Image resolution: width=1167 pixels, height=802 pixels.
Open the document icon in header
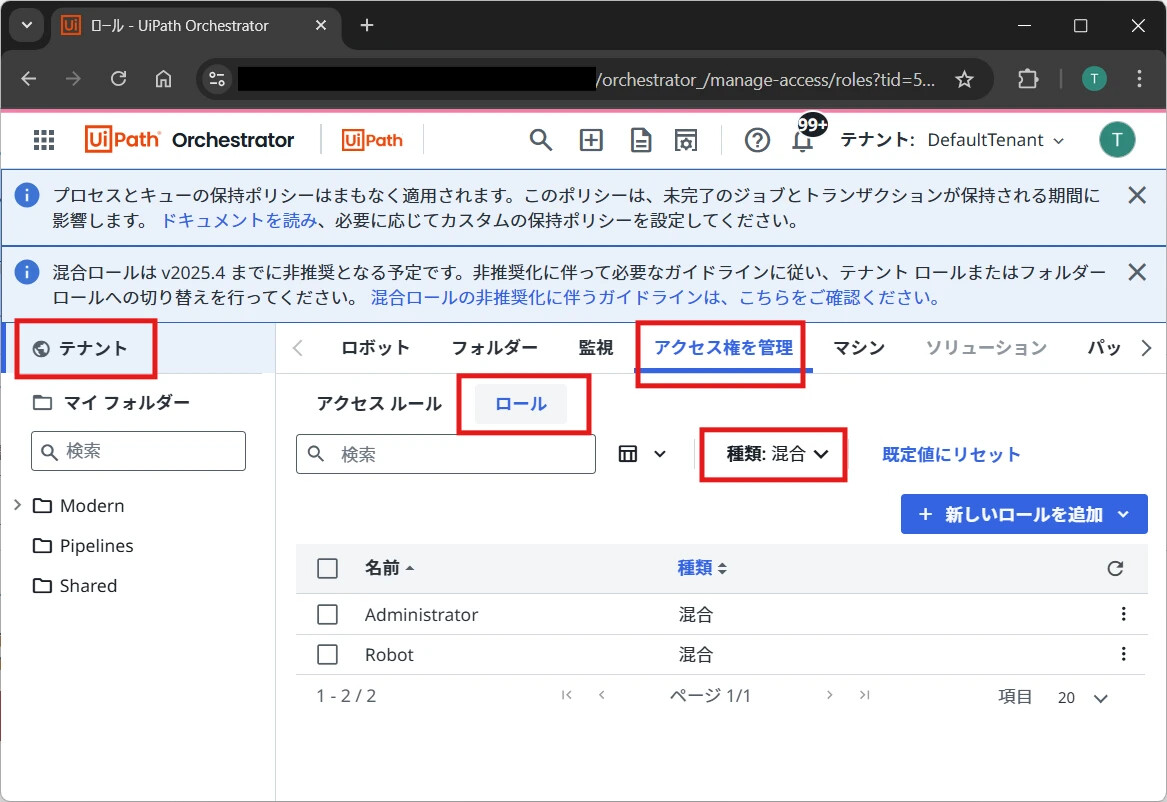tap(641, 140)
